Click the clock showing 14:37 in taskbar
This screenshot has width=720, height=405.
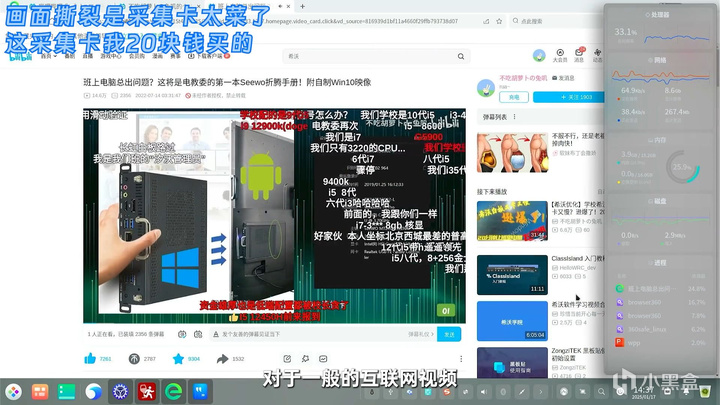click(644, 392)
